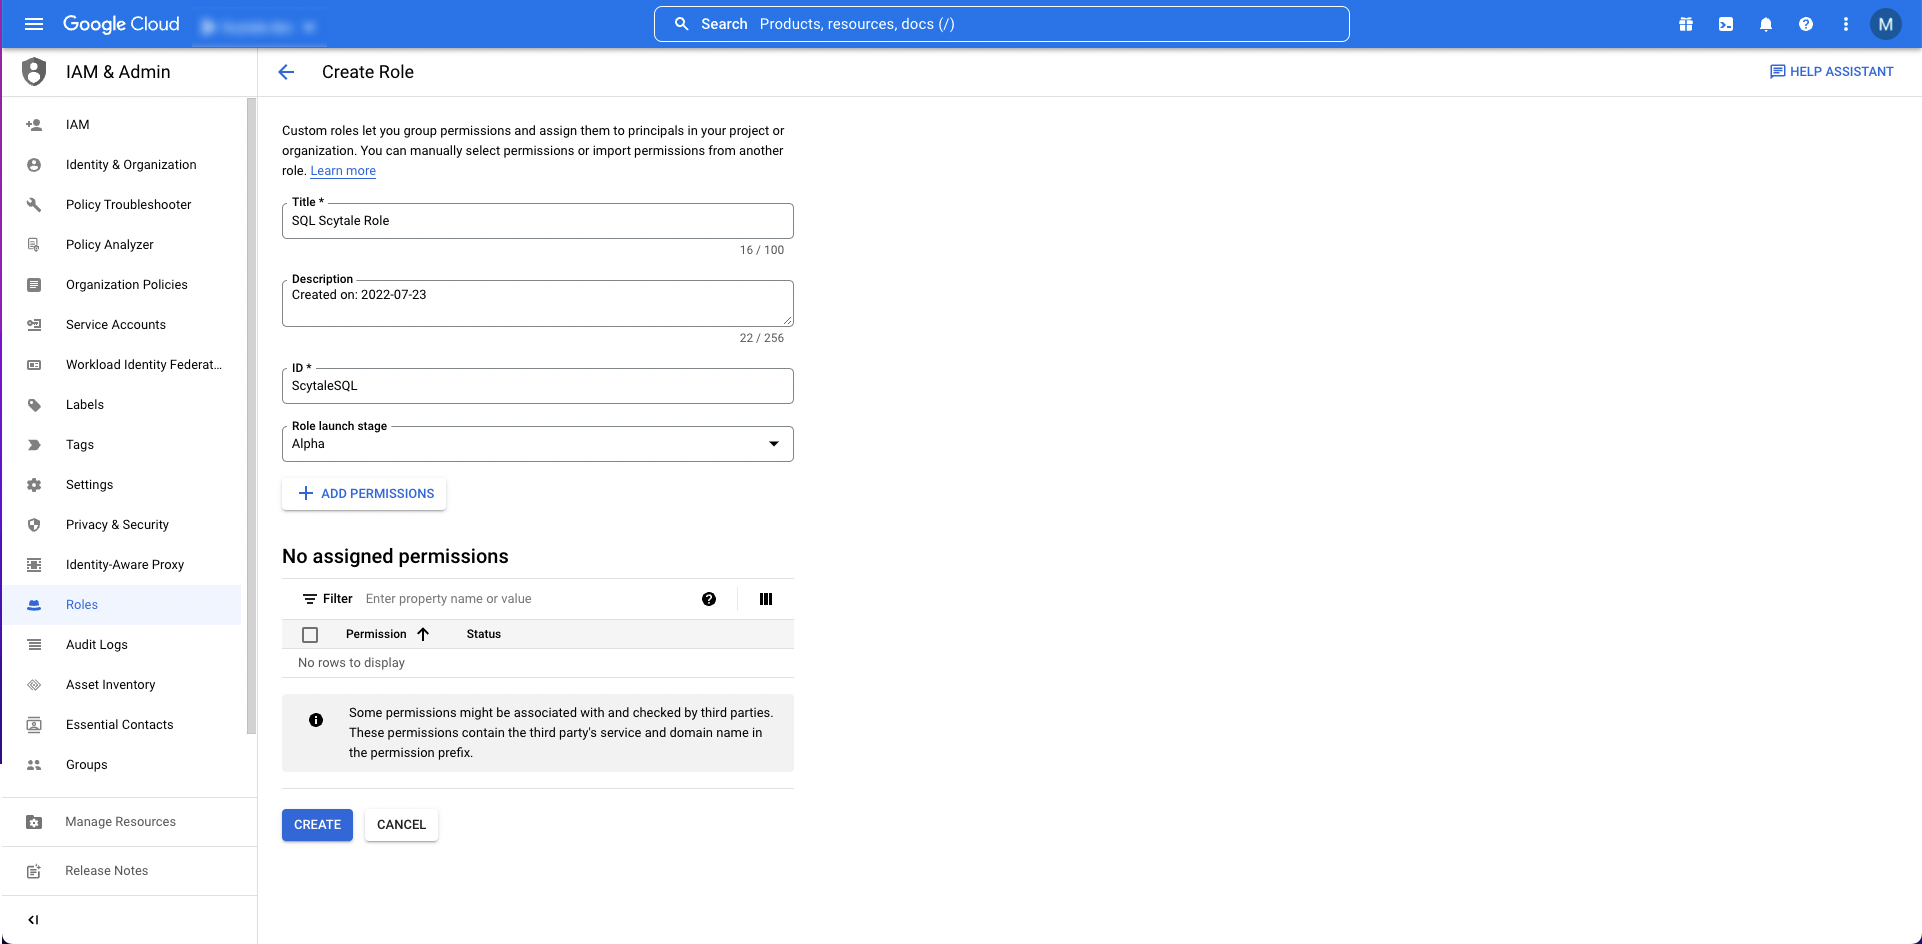Click the IAM & Admin shield icon
The width and height of the screenshot is (1922, 944).
click(34, 72)
